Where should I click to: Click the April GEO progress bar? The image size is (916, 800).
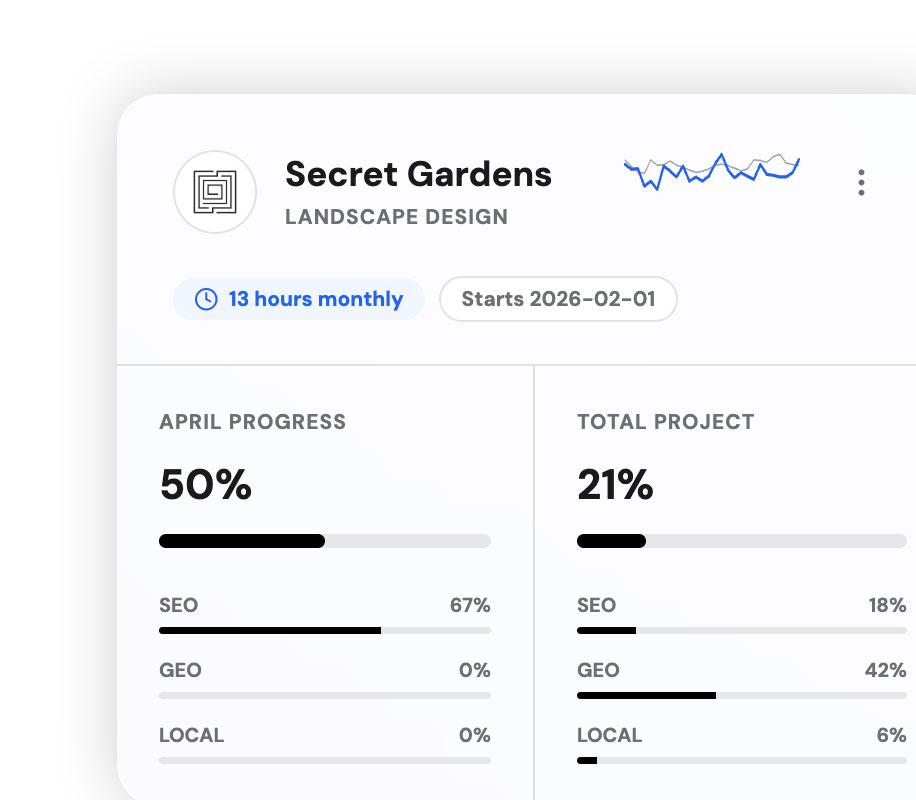pos(325,695)
